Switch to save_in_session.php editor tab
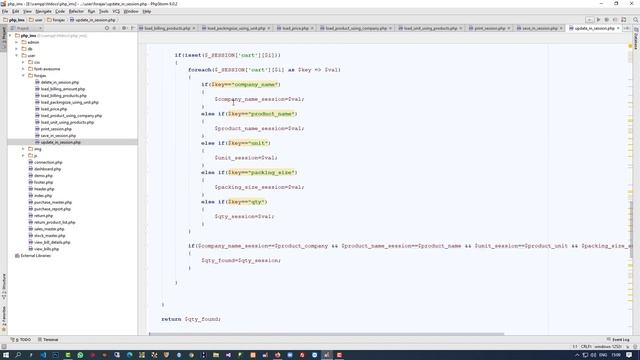The height and width of the screenshot is (360, 640). point(539,28)
